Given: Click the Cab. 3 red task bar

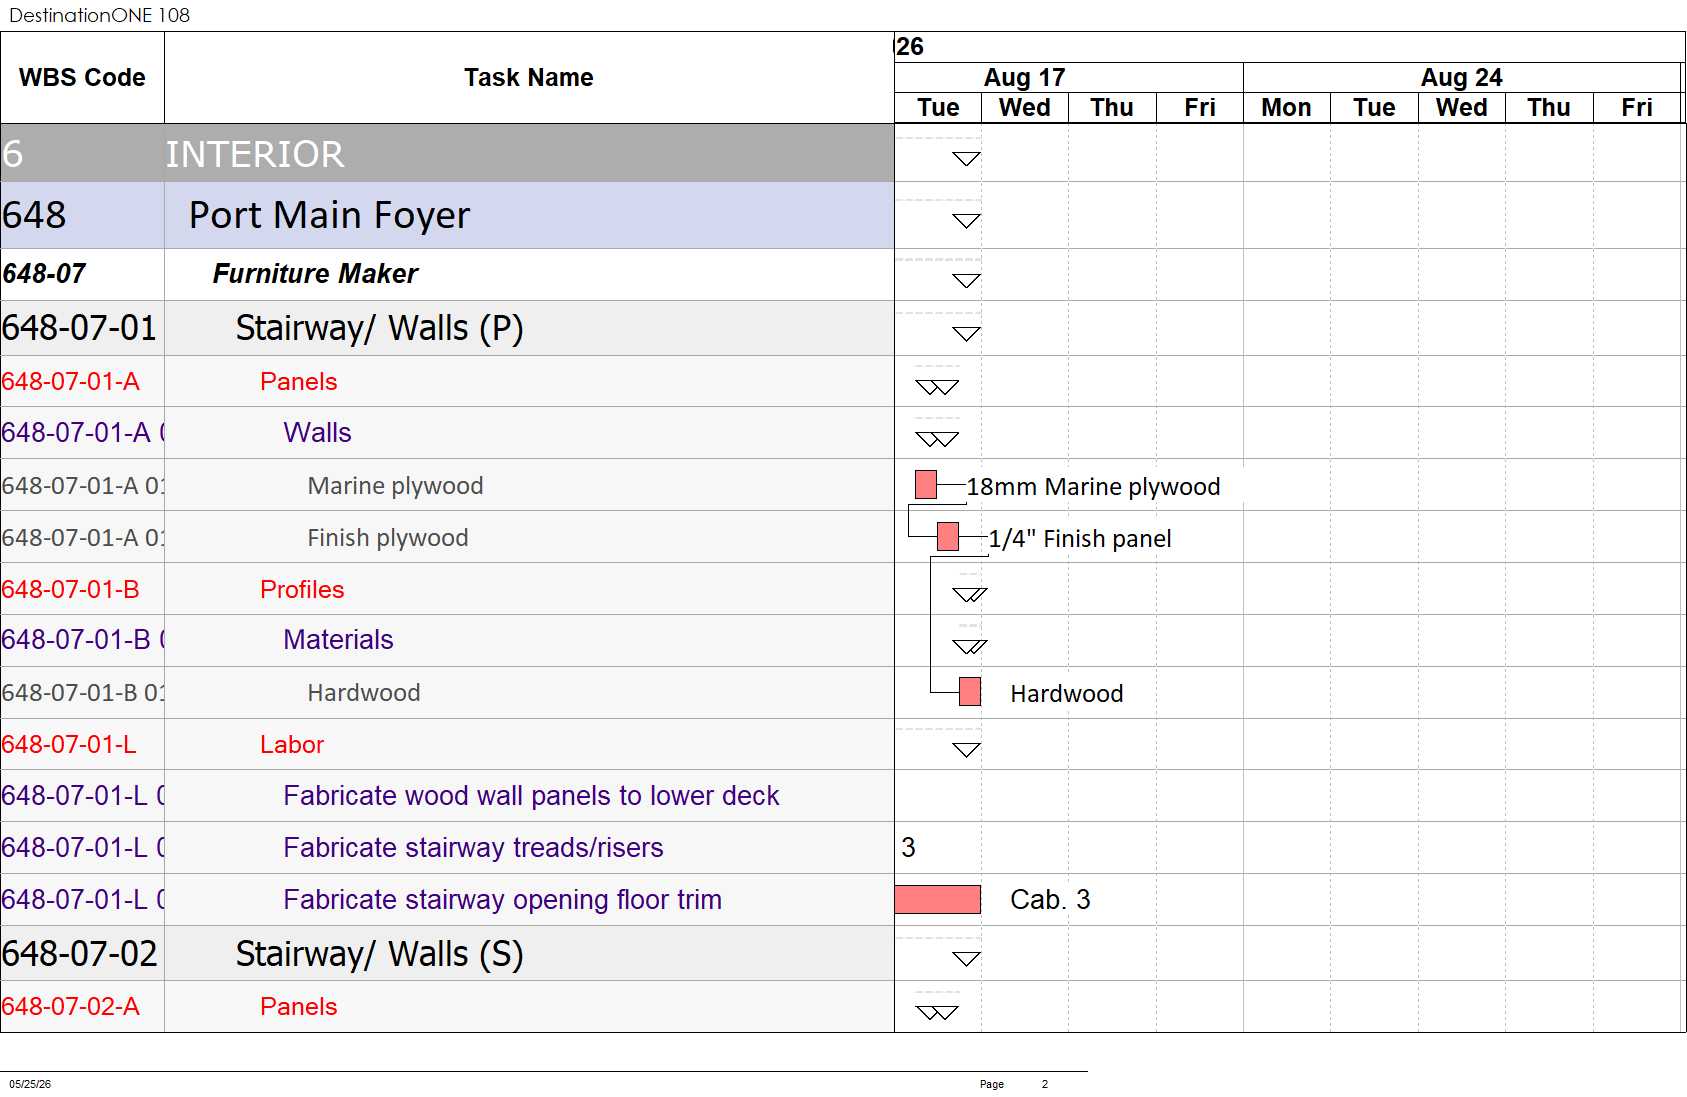Looking at the screenshot, I should [938, 899].
